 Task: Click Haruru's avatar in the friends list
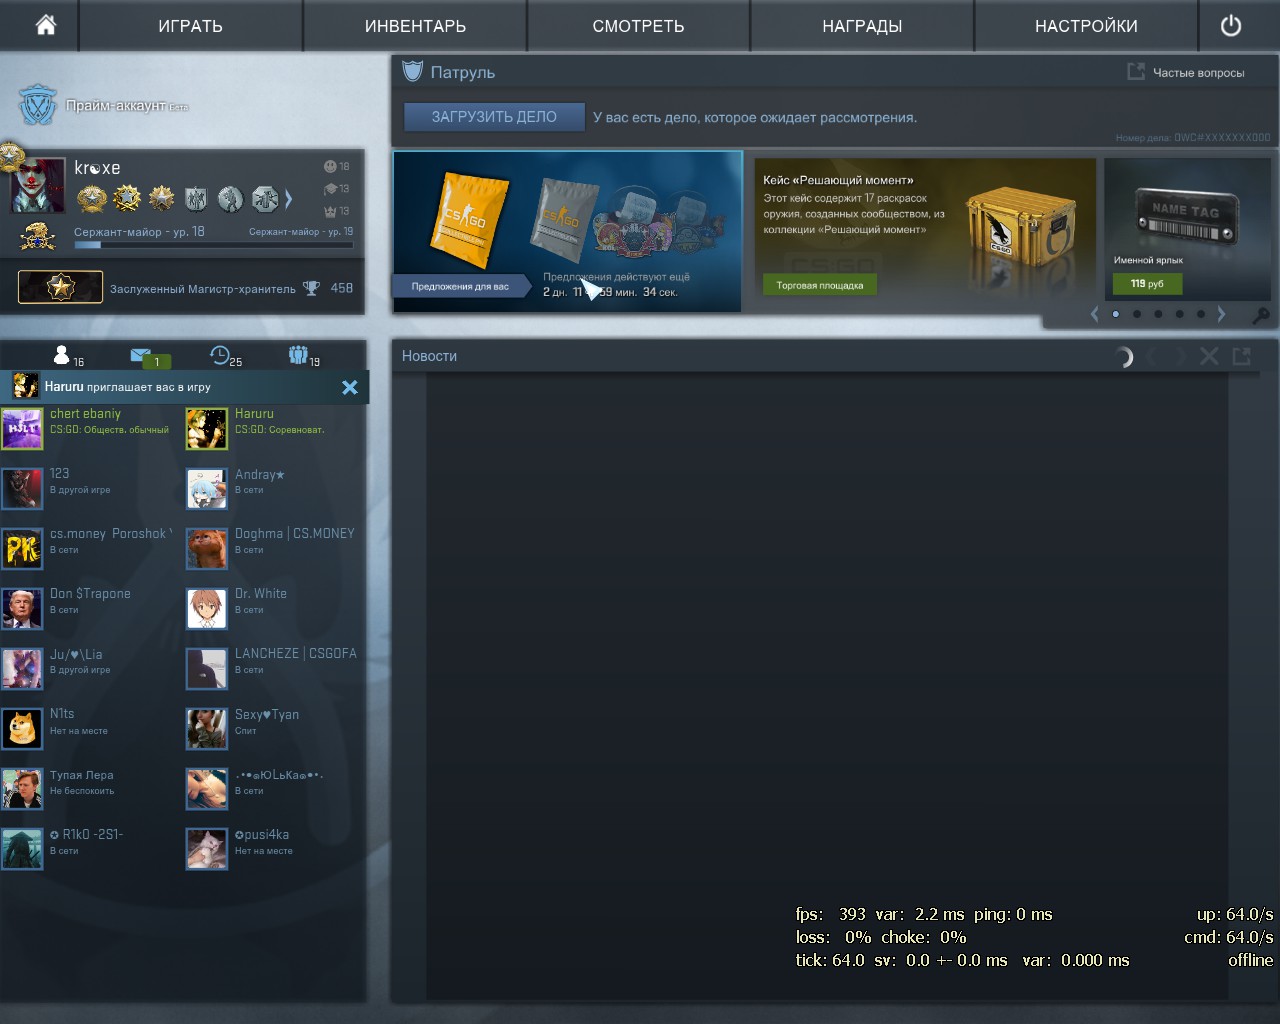[207, 429]
